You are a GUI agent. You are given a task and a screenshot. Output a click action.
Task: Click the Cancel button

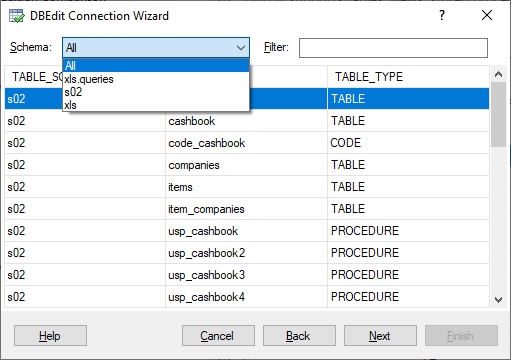point(218,336)
